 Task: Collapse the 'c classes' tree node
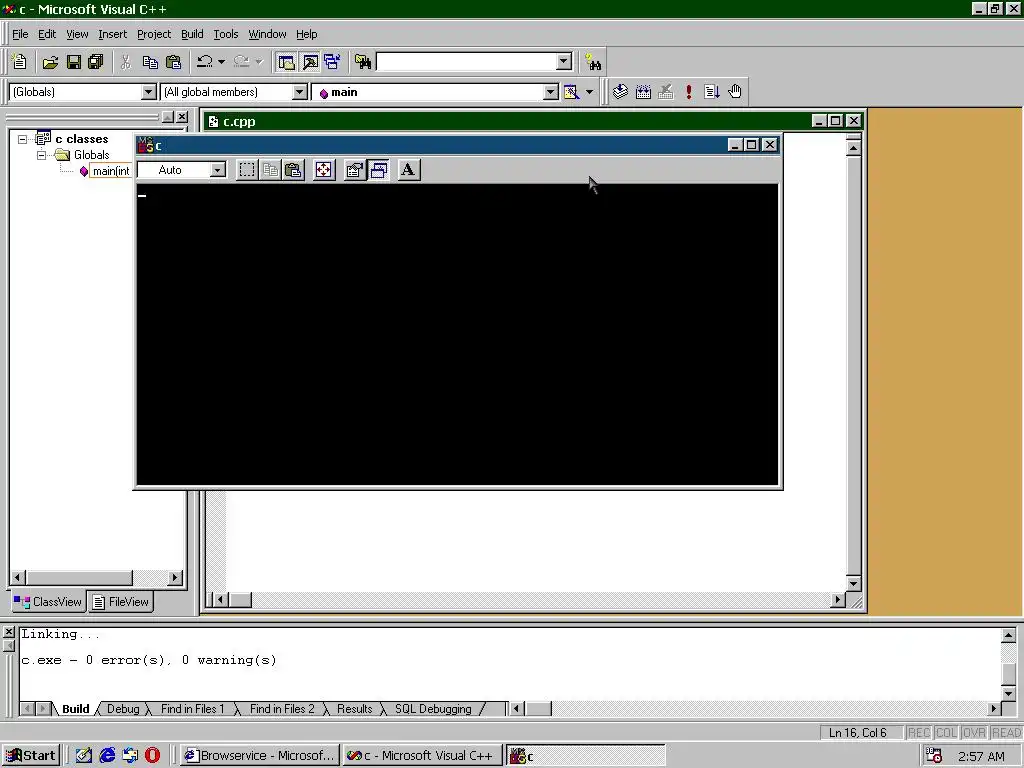pos(23,139)
